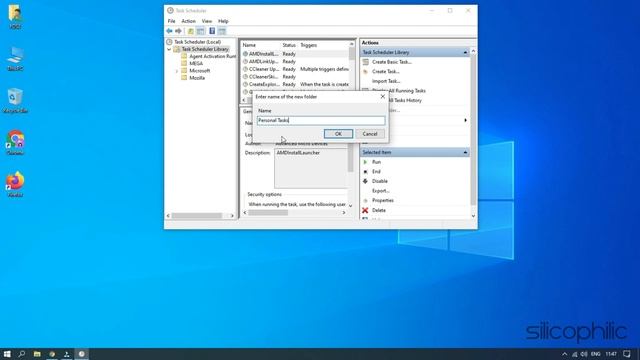This screenshot has width=640, height=360.
Task: Click the up-one-level folder toolbar icon
Action: pyautogui.click(x=191, y=31)
